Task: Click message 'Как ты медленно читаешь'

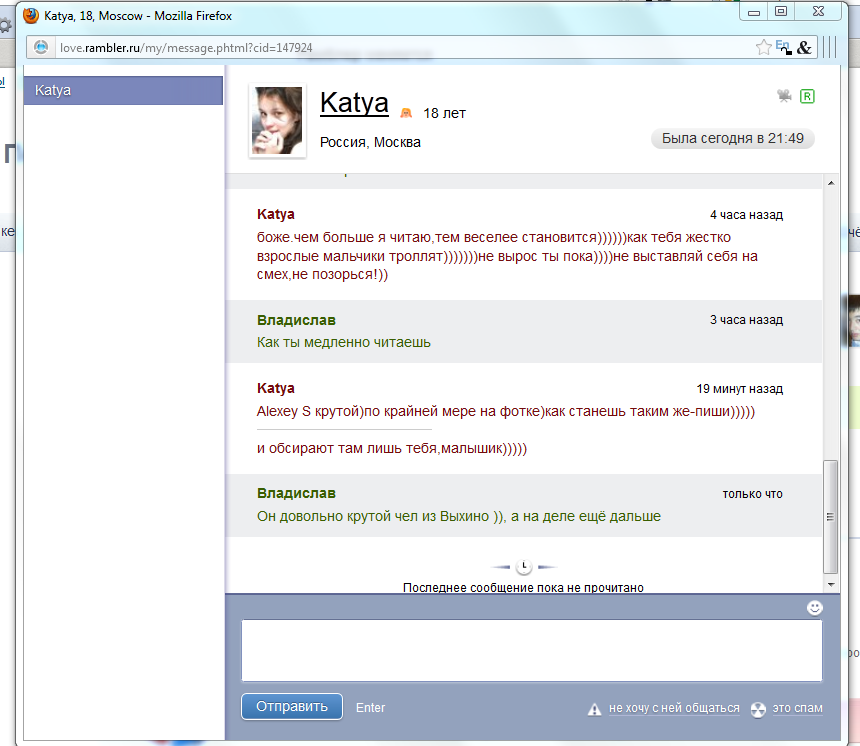Action: click(x=344, y=342)
